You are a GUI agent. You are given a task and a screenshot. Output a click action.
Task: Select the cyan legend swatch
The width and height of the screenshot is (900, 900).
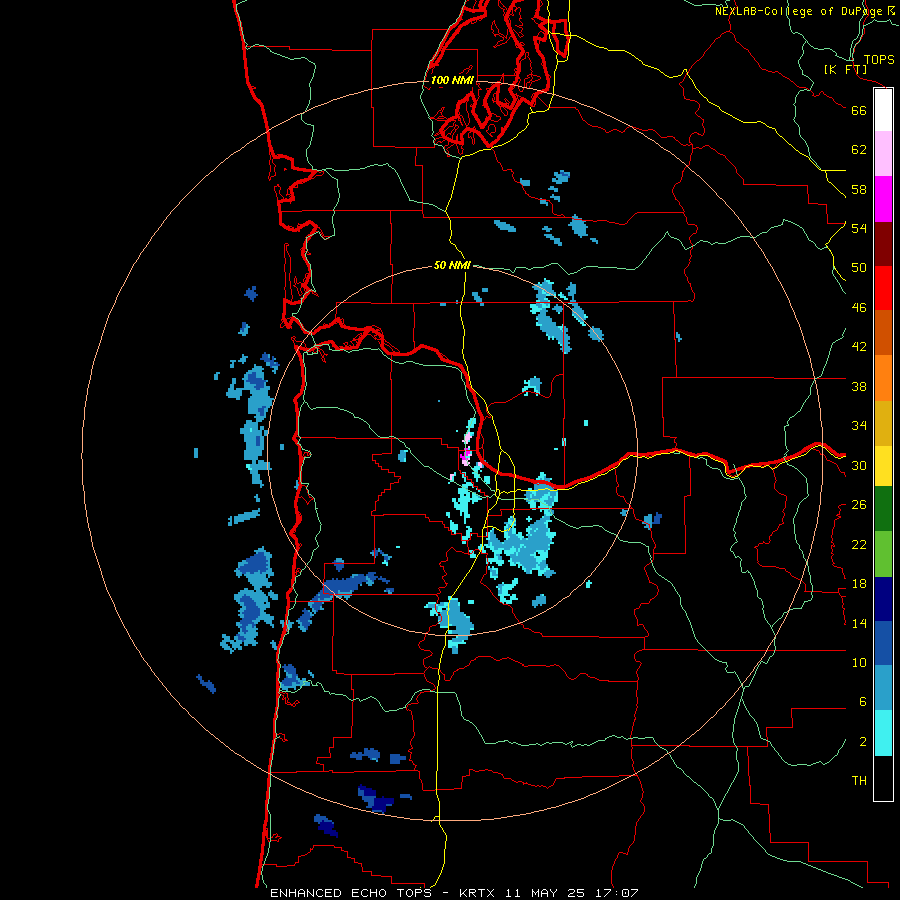pyautogui.click(x=883, y=733)
